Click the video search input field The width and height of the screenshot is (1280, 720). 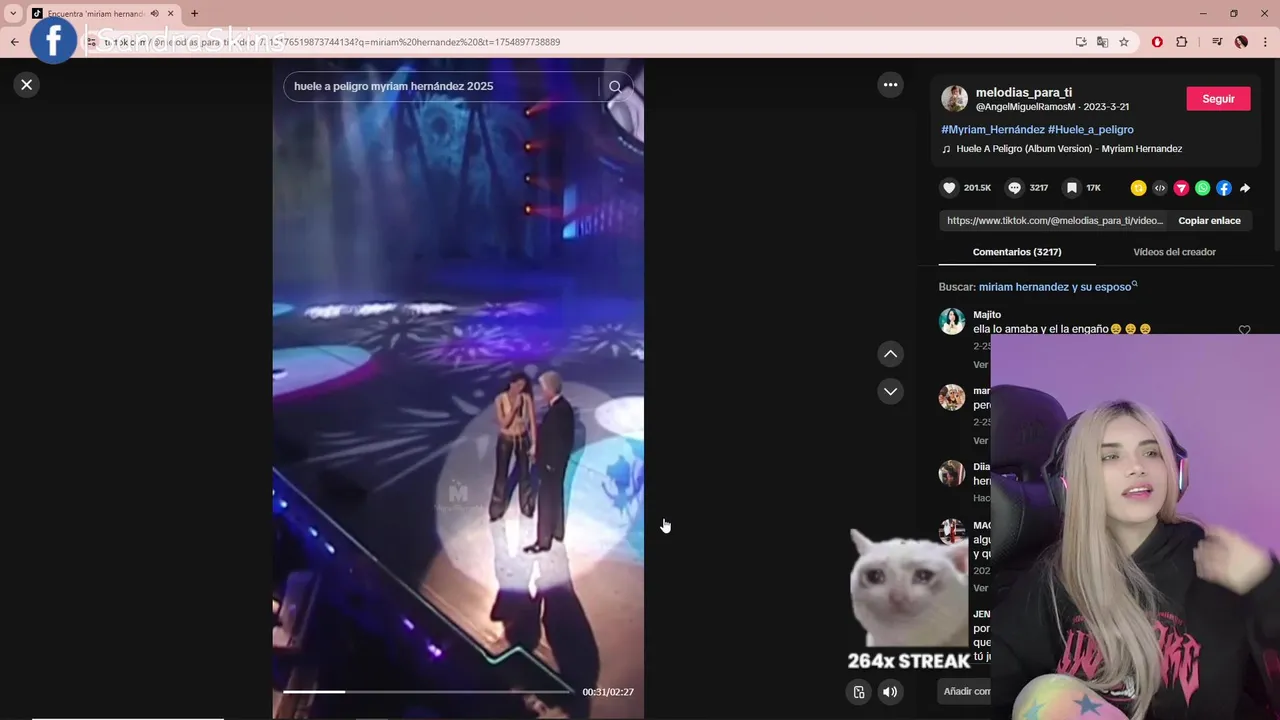(x=444, y=87)
